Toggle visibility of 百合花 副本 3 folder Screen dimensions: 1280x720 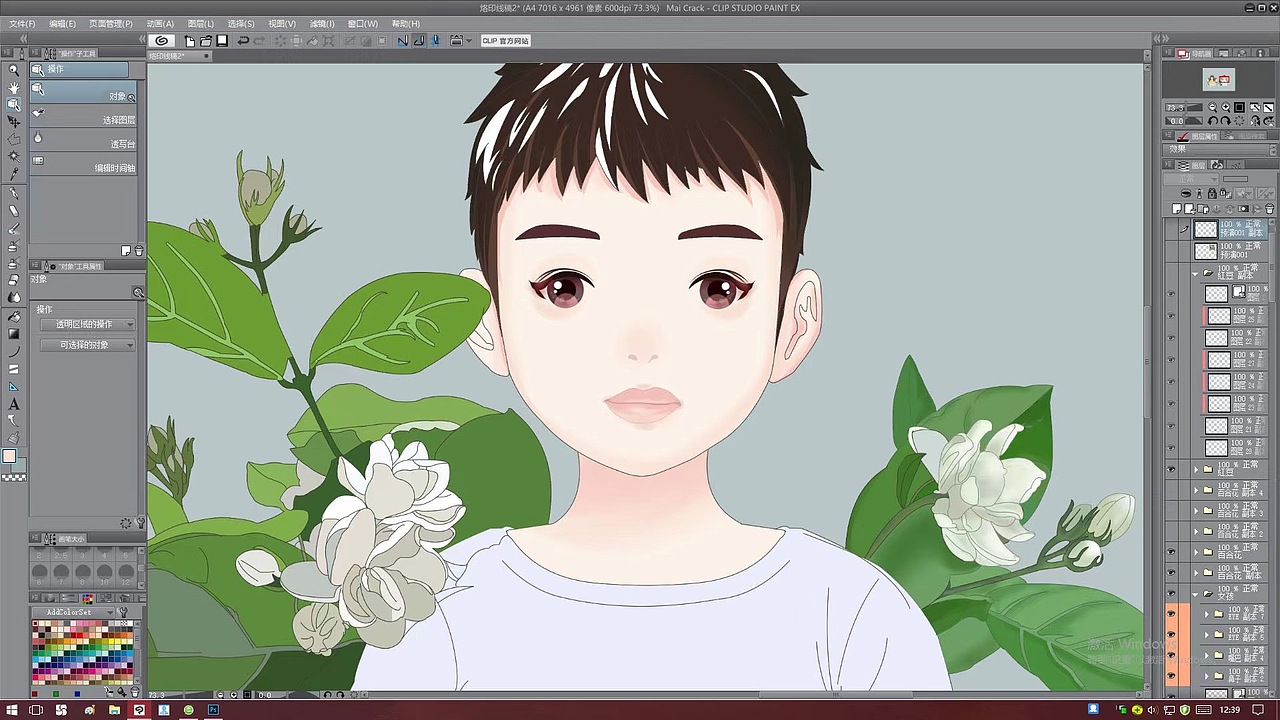(x=1172, y=510)
